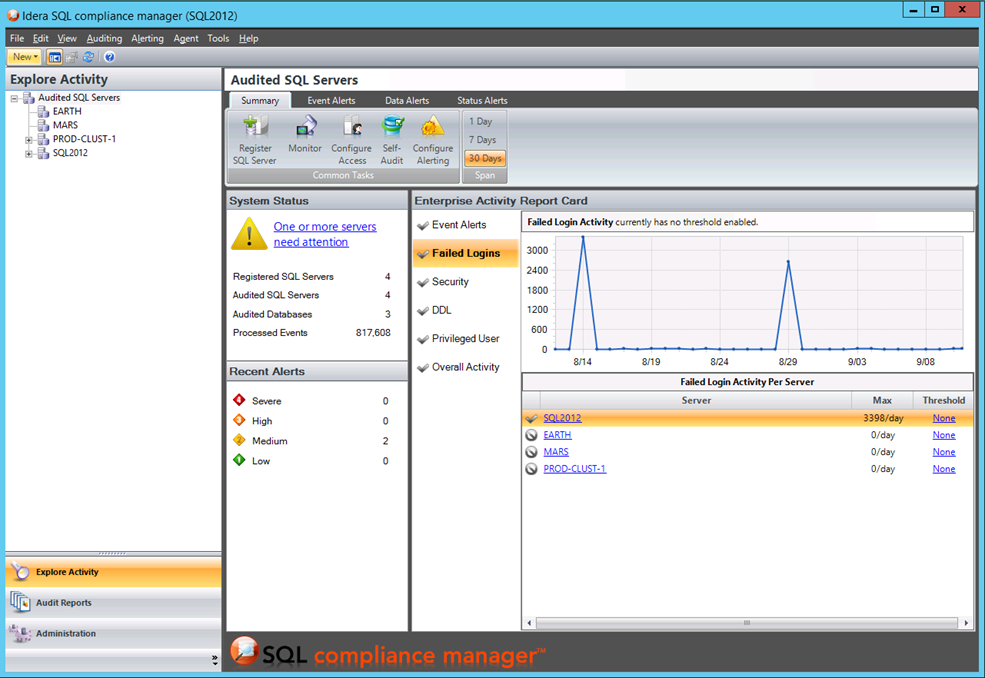Open the Auditing menu
The image size is (985, 678).
[x=104, y=38]
